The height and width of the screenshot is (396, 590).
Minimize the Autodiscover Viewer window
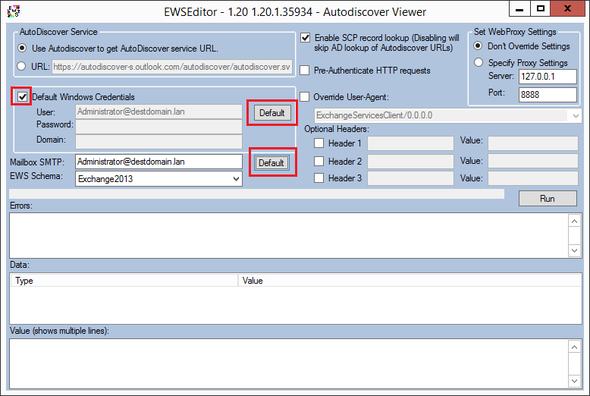pyautogui.click(x=520, y=9)
